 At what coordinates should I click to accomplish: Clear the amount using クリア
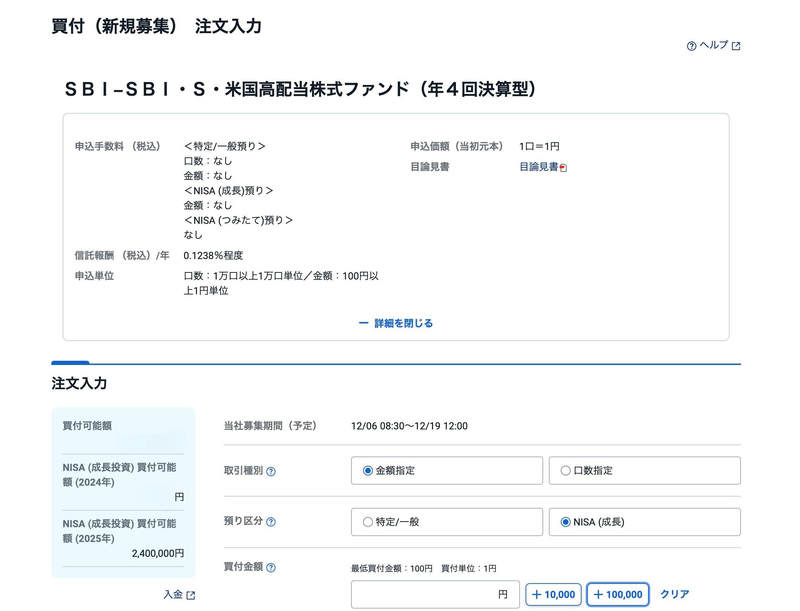(674, 594)
